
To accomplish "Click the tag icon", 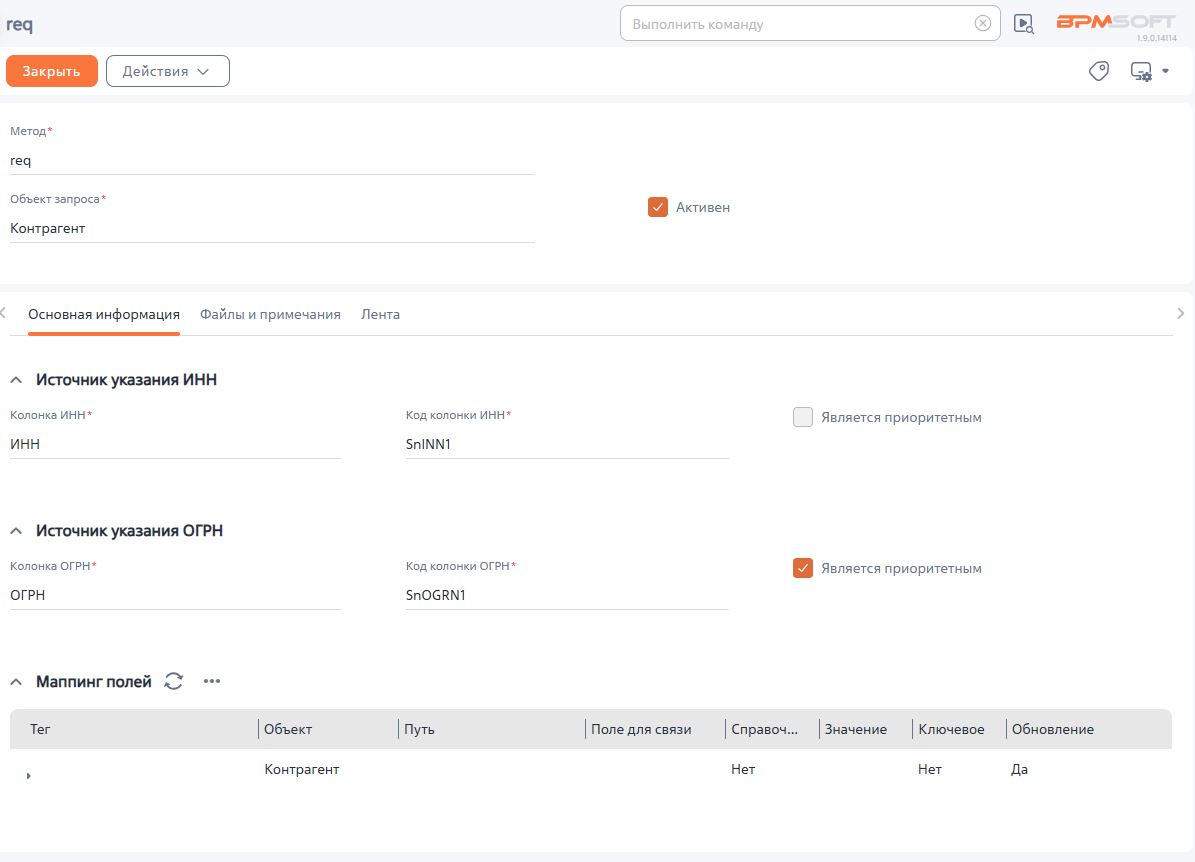I will pyautogui.click(x=1098, y=71).
